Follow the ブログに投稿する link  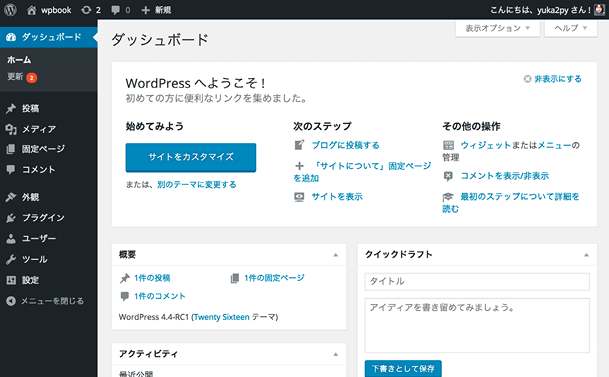346,145
